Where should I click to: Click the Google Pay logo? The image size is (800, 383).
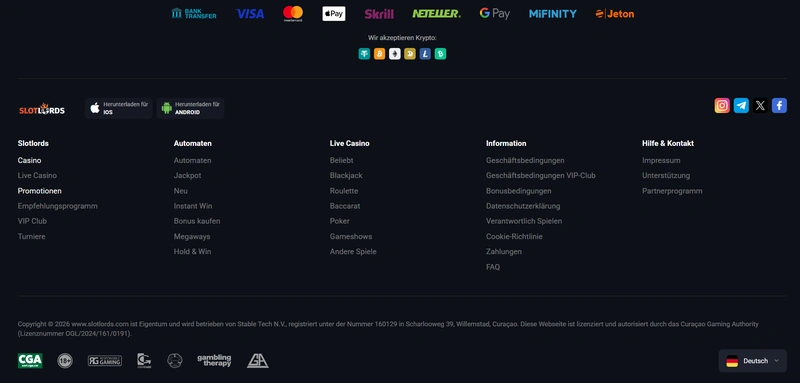pyautogui.click(x=494, y=14)
